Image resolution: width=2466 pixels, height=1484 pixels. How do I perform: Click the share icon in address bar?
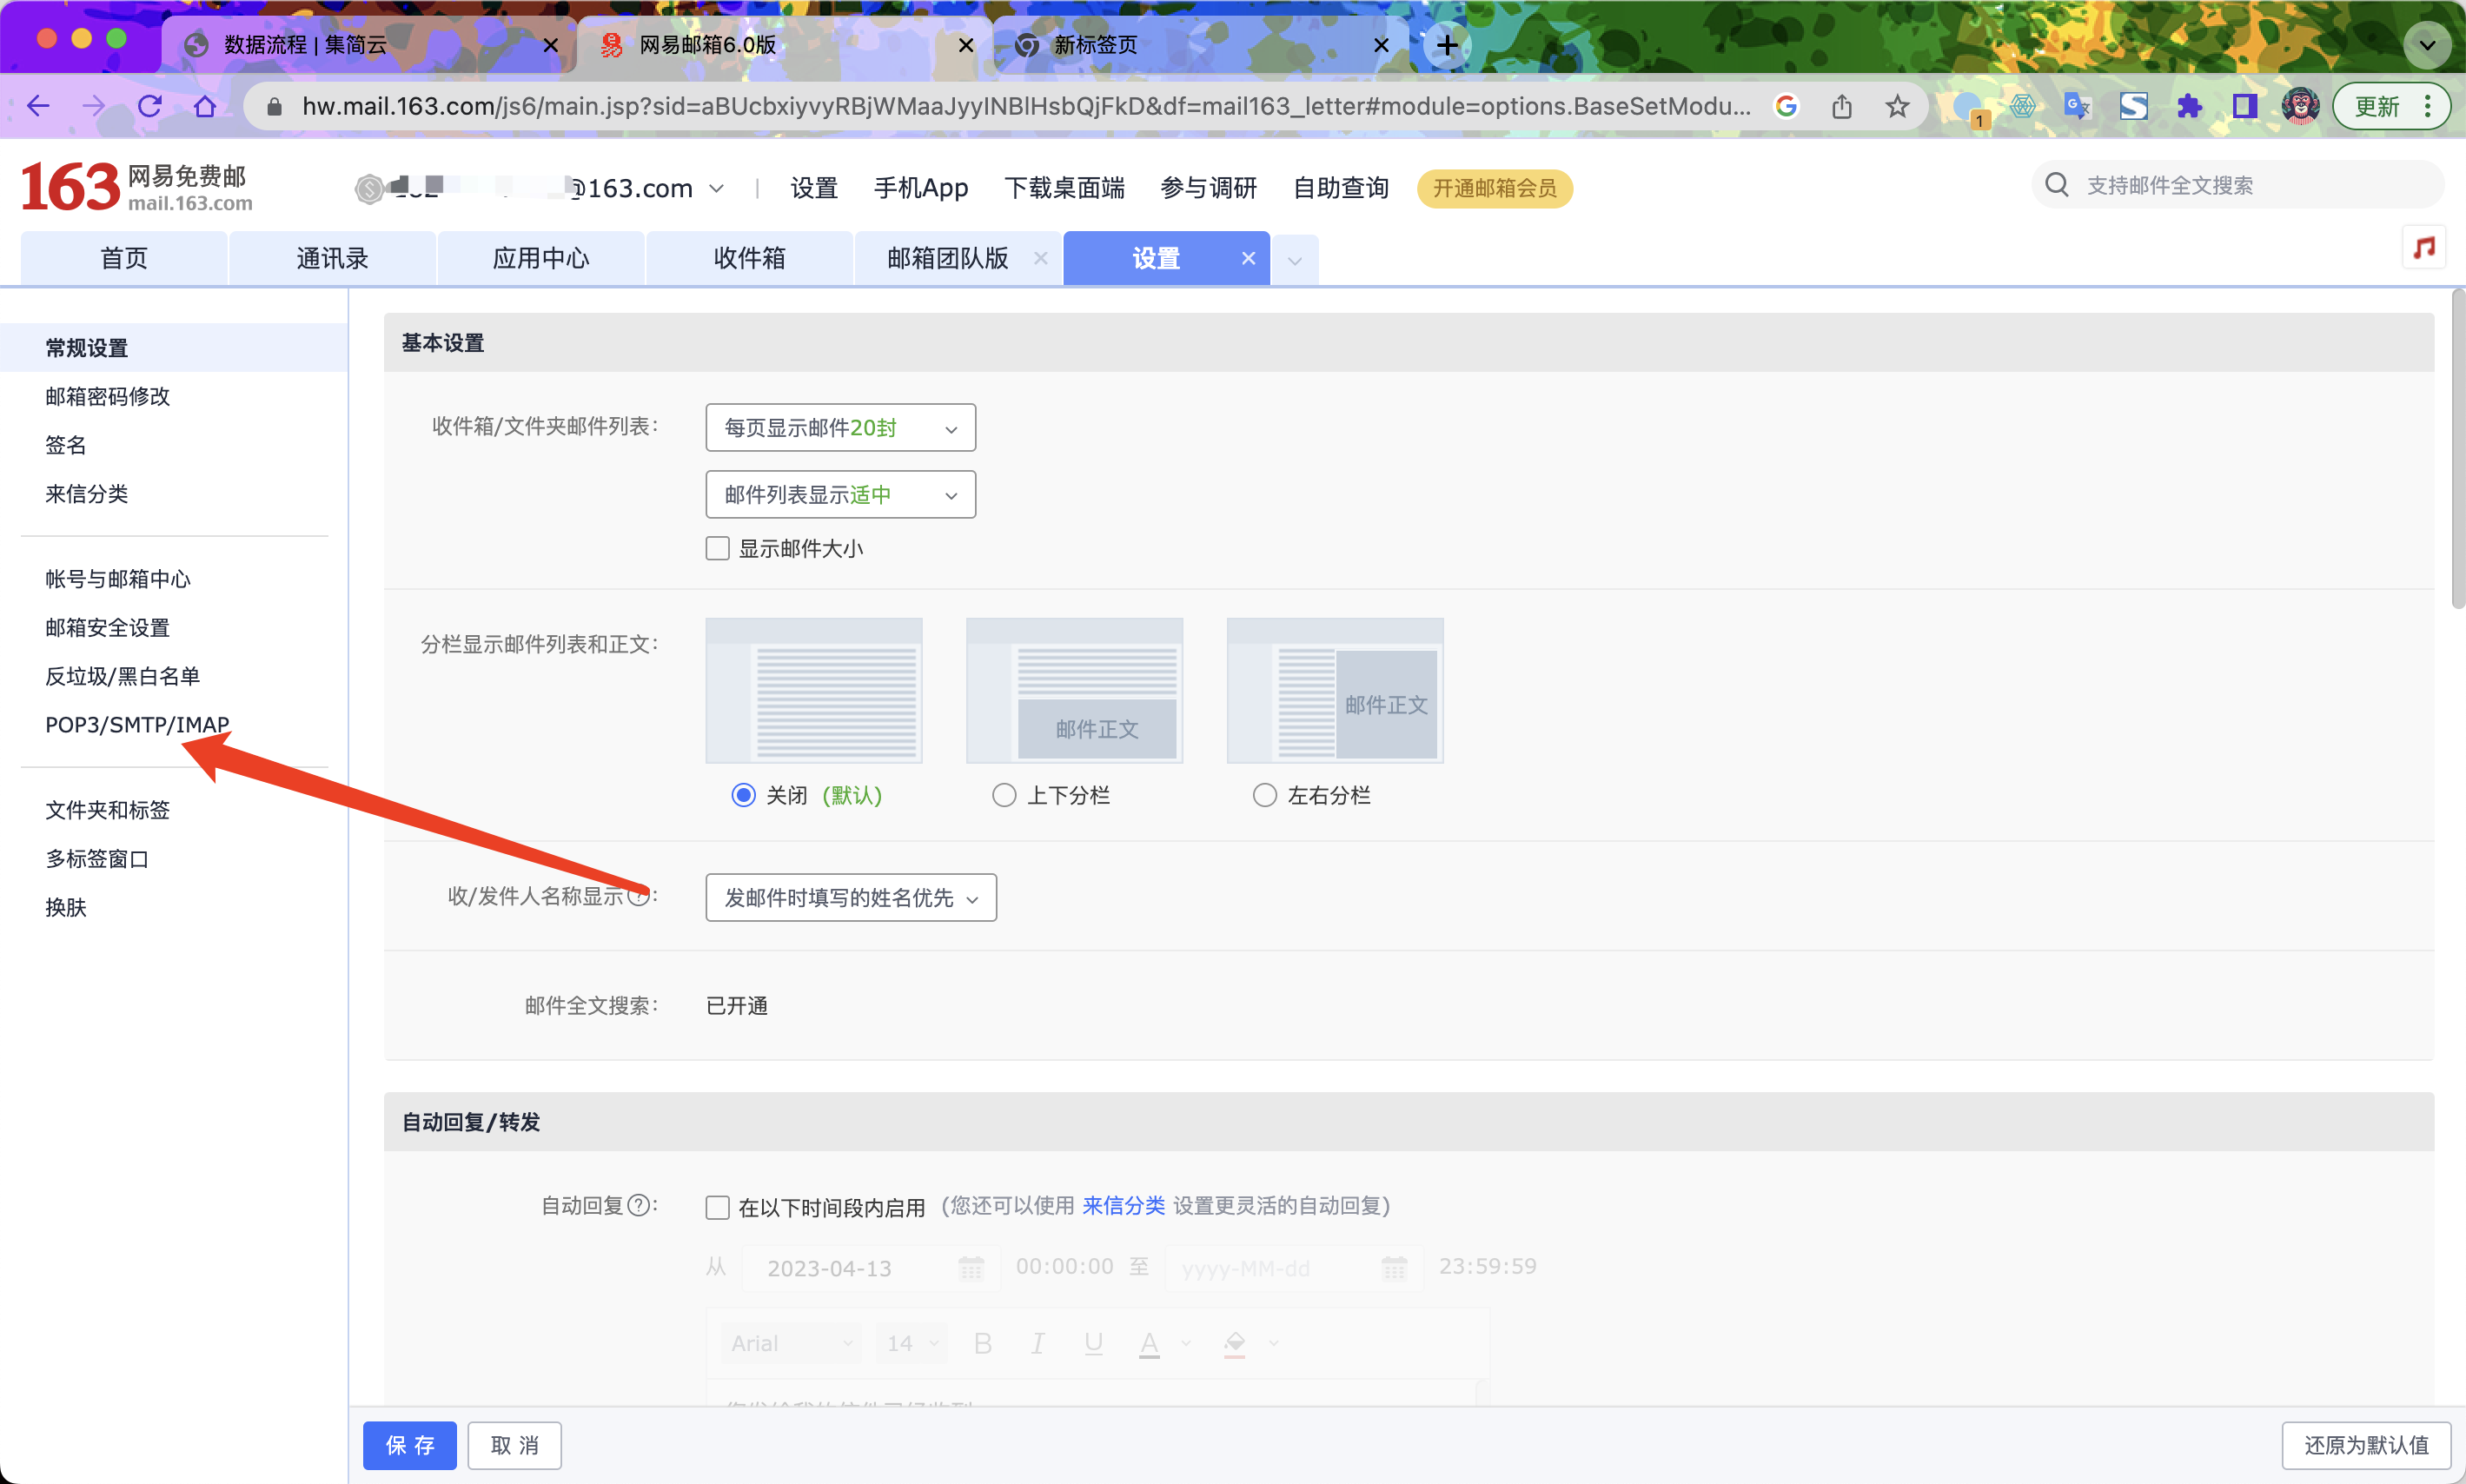(1842, 106)
